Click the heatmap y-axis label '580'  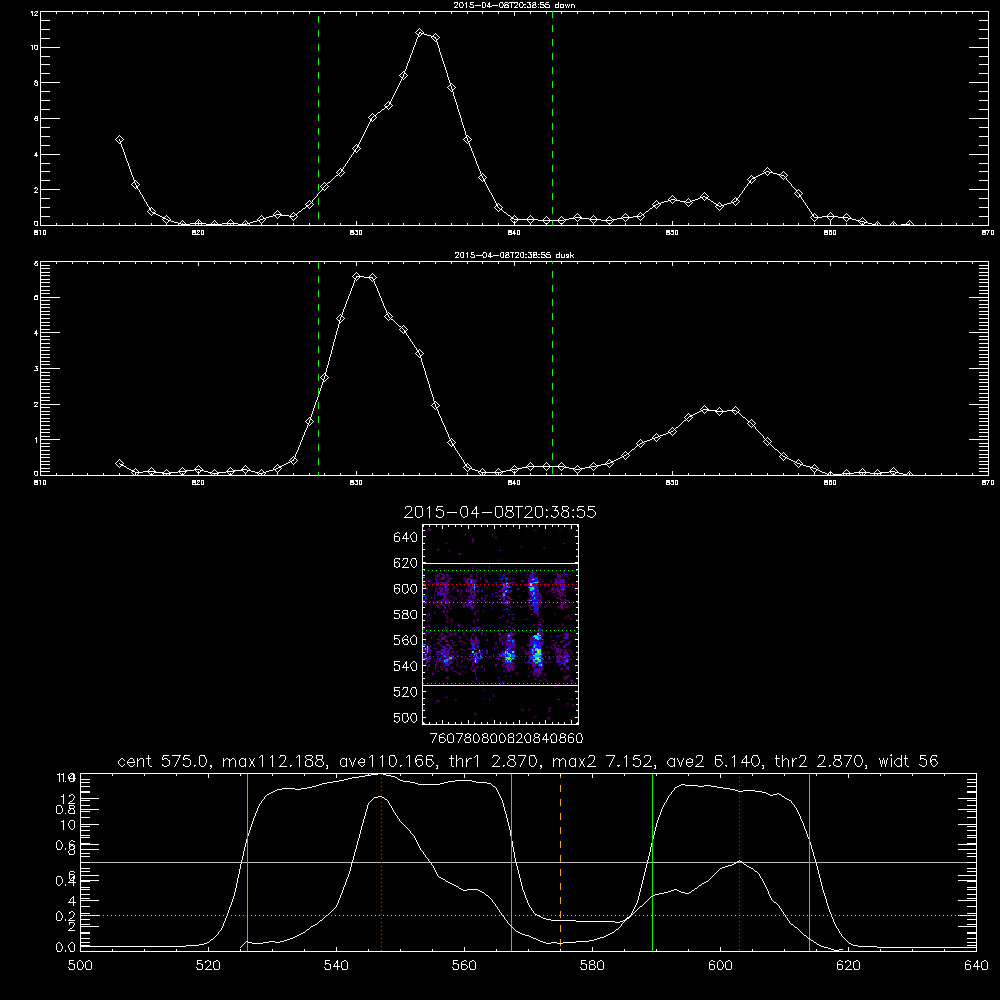406,615
